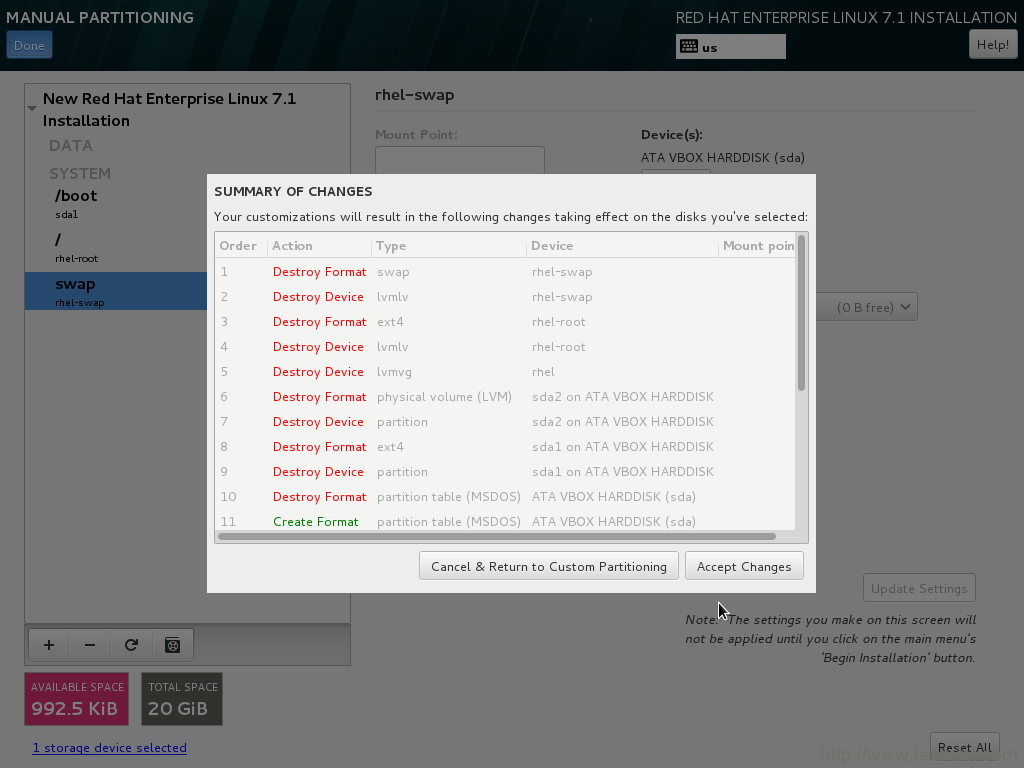Screen dimensions: 1024x768
Task: Open the 1 storage device selected link
Action: point(110,748)
